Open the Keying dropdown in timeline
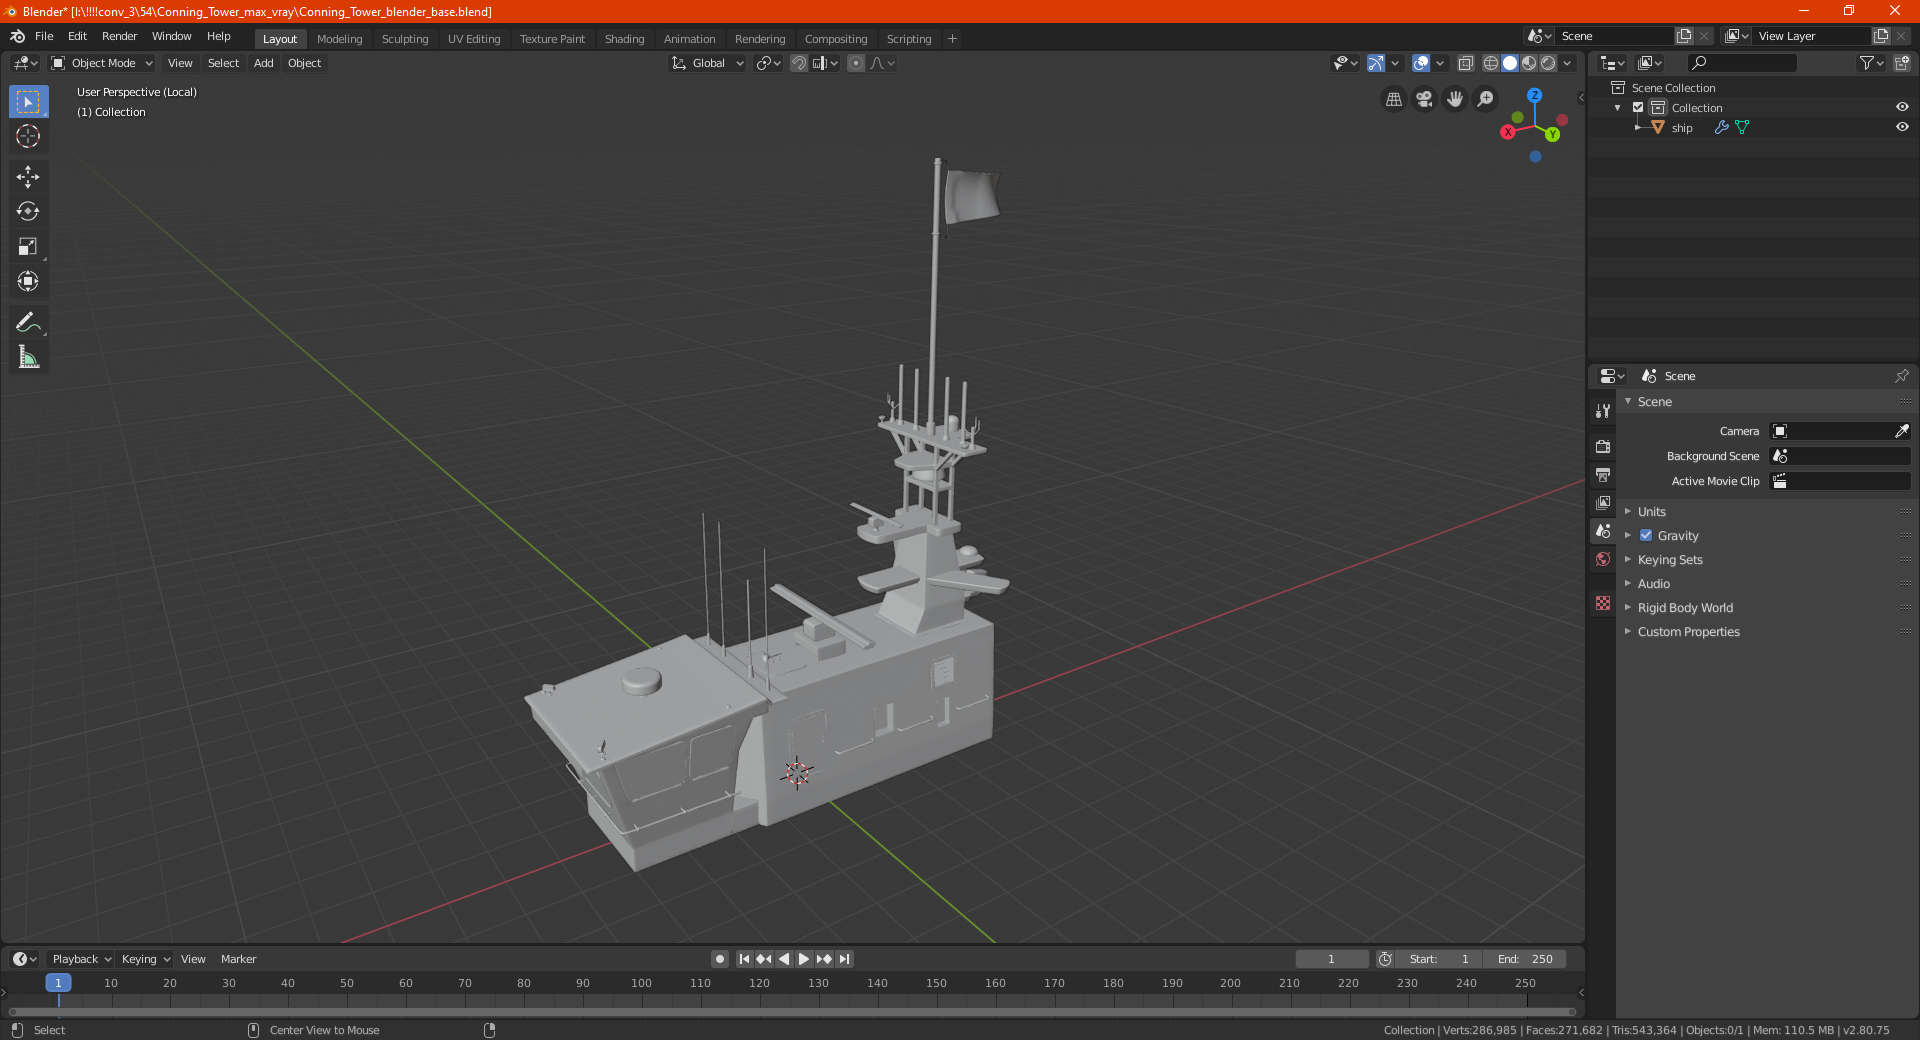 [146, 959]
